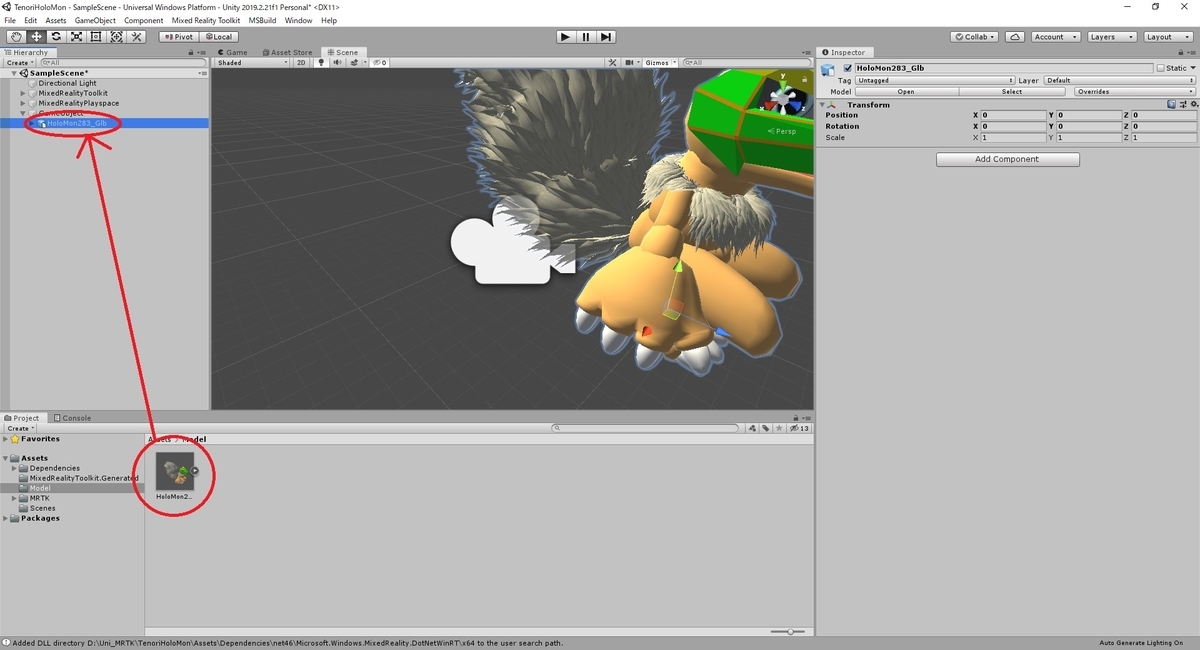Image resolution: width=1200 pixels, height=650 pixels.
Task: Expand the MixedRealityToolkit object
Action: click(x=23, y=93)
